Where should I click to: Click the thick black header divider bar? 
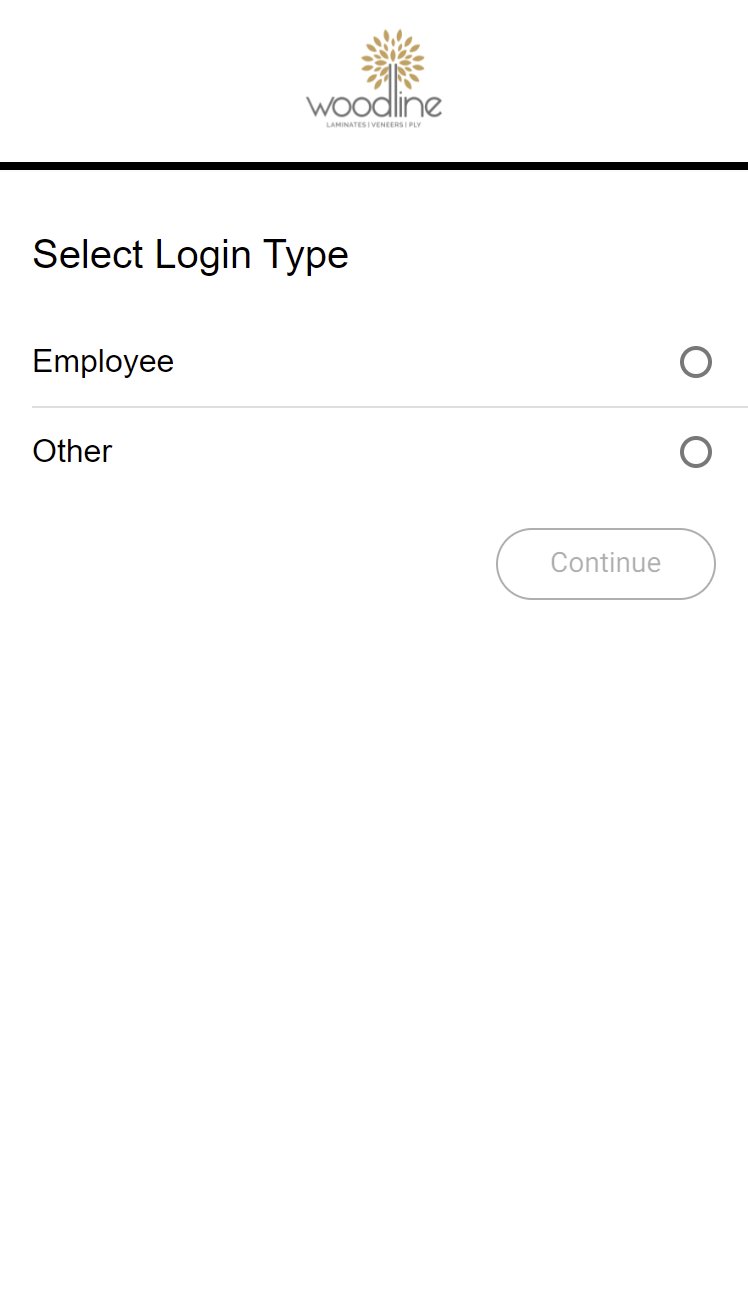point(374,166)
